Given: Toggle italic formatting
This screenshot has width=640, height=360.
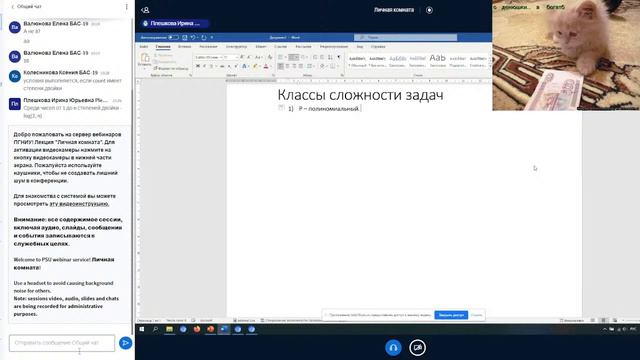Looking at the screenshot, I should [204, 66].
